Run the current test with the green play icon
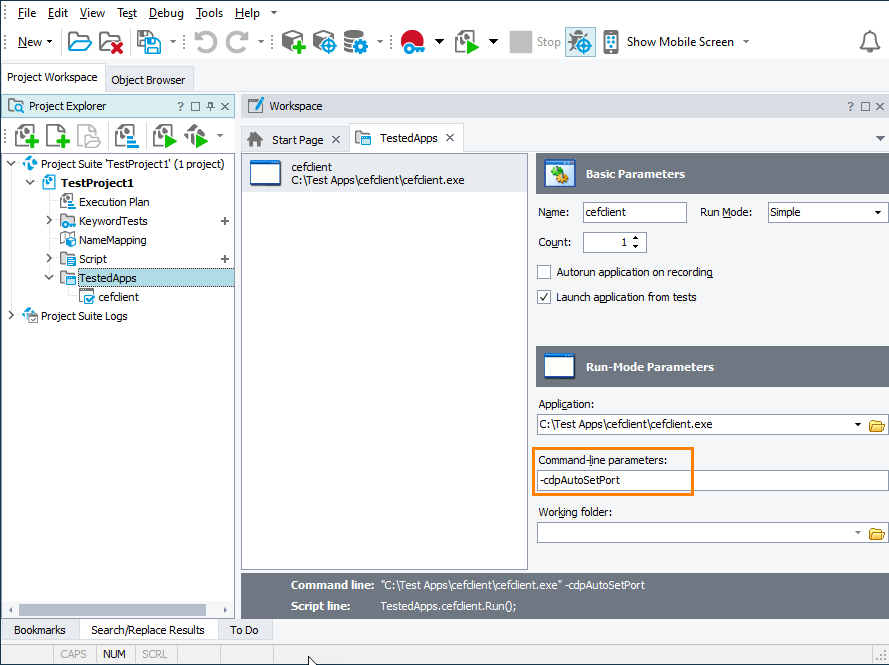 468,41
